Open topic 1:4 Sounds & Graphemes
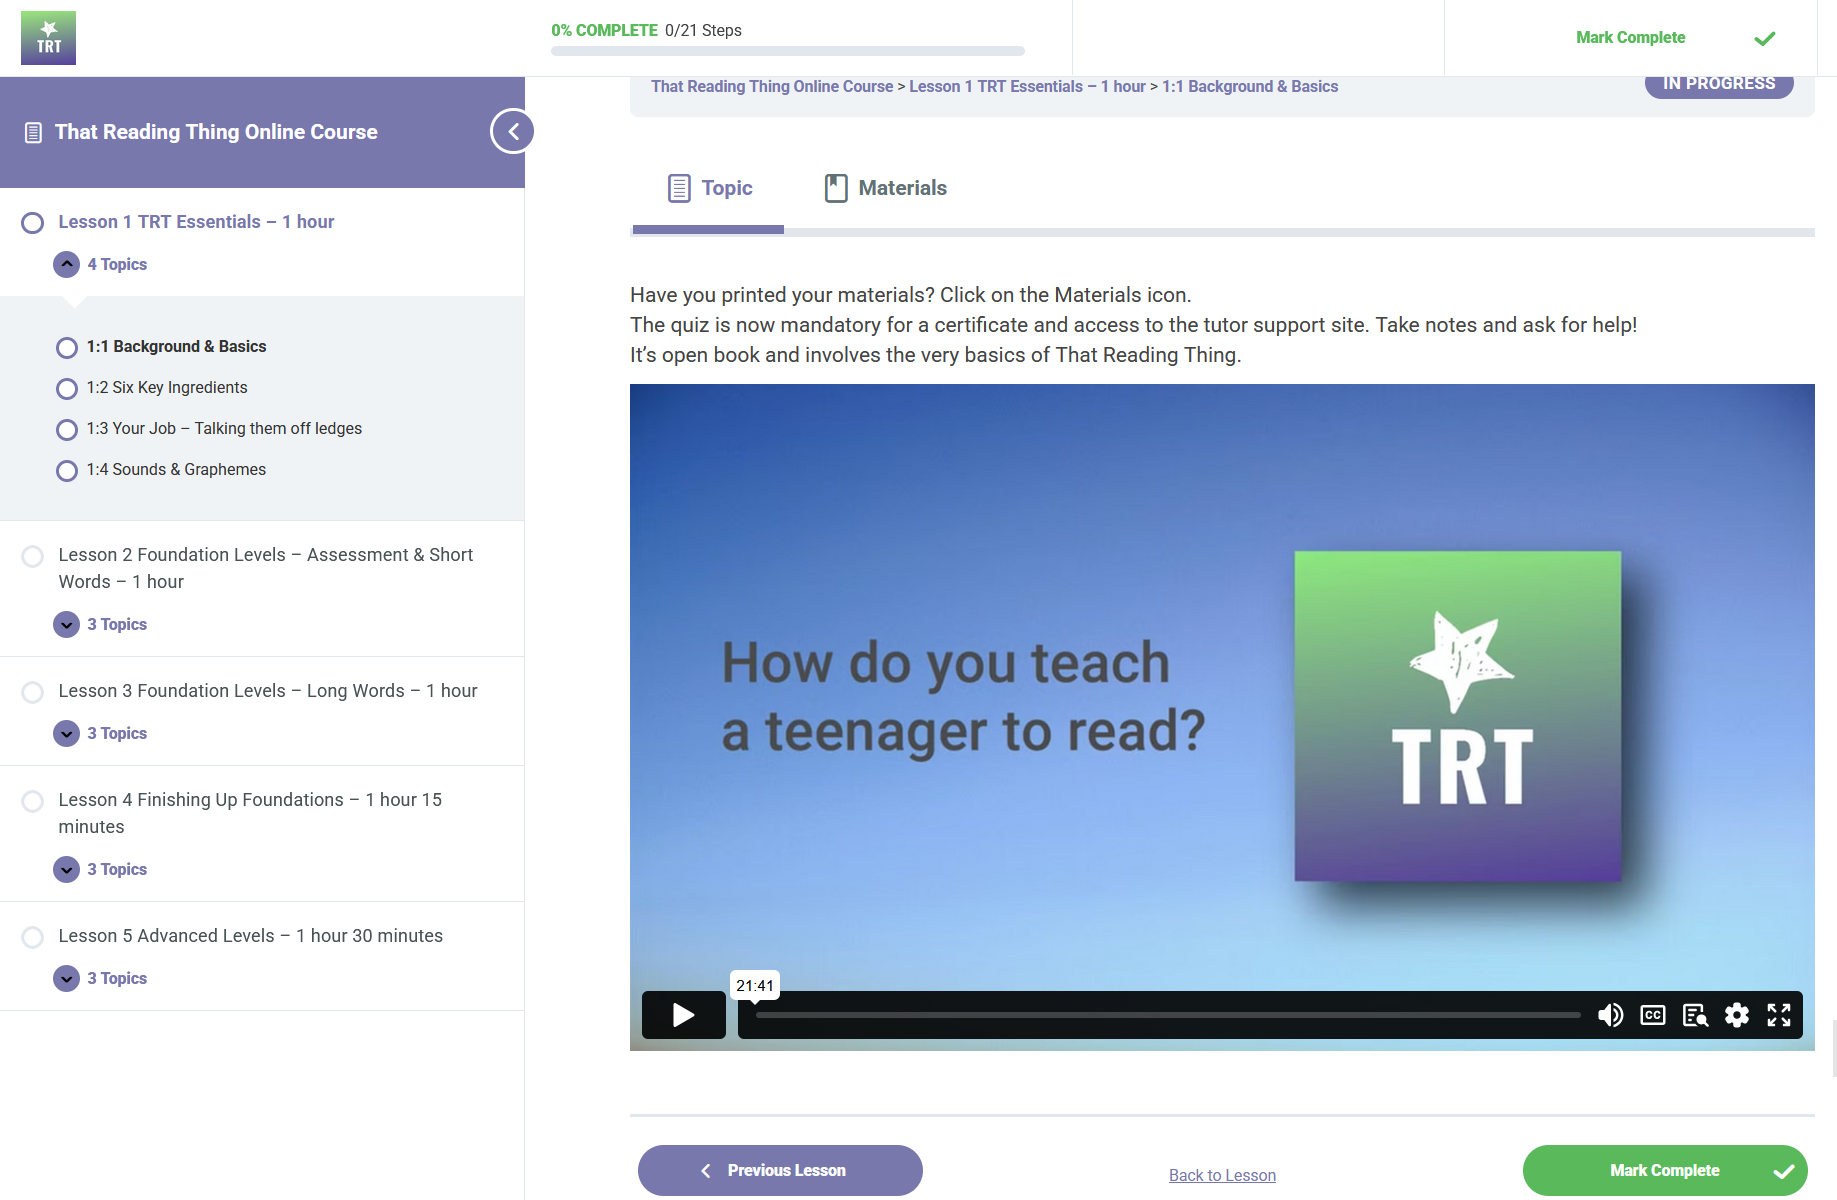 tap(176, 470)
